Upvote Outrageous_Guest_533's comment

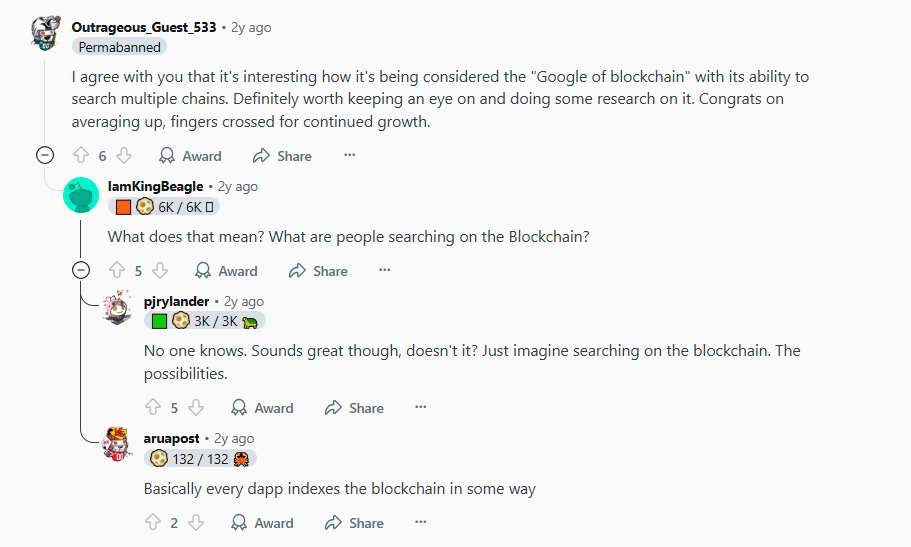(x=81, y=155)
